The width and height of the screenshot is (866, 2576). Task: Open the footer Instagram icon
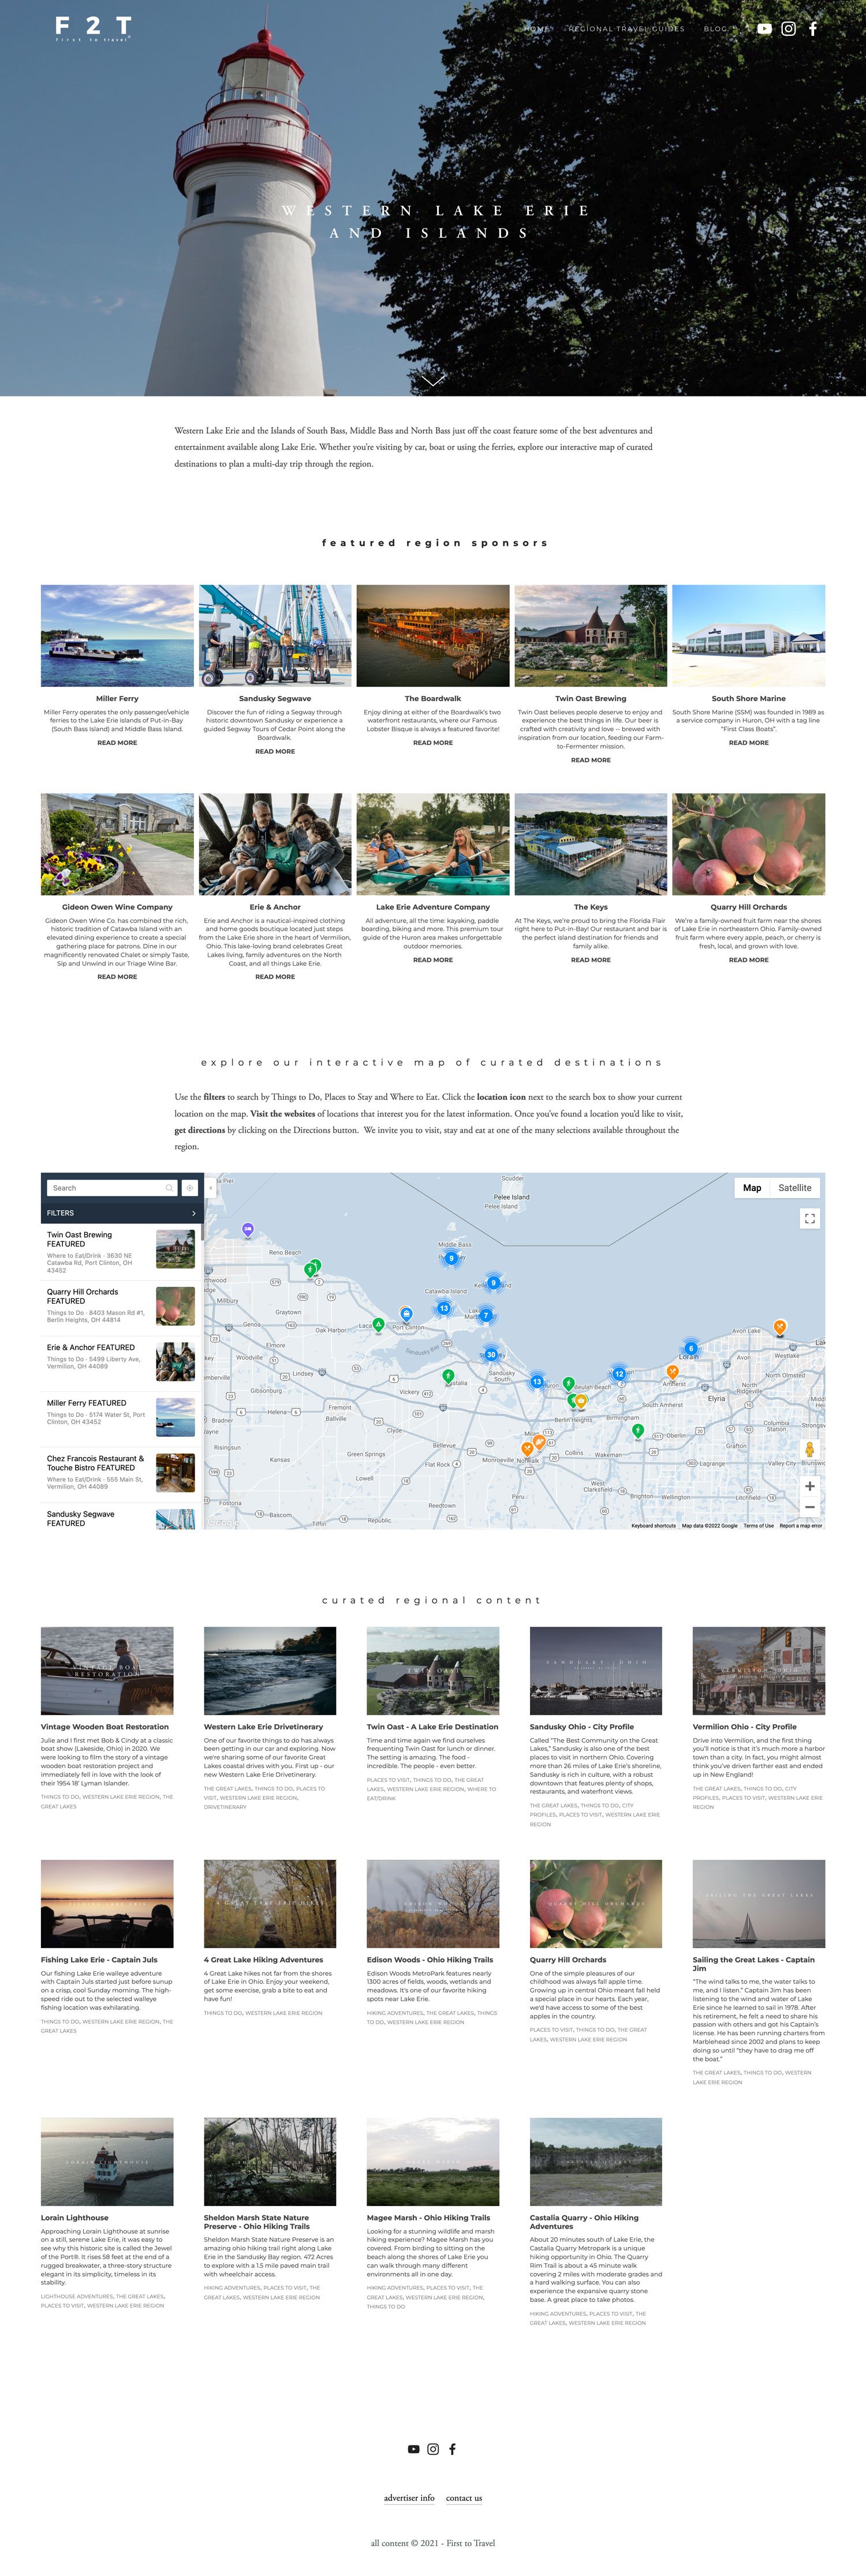[x=433, y=2449]
